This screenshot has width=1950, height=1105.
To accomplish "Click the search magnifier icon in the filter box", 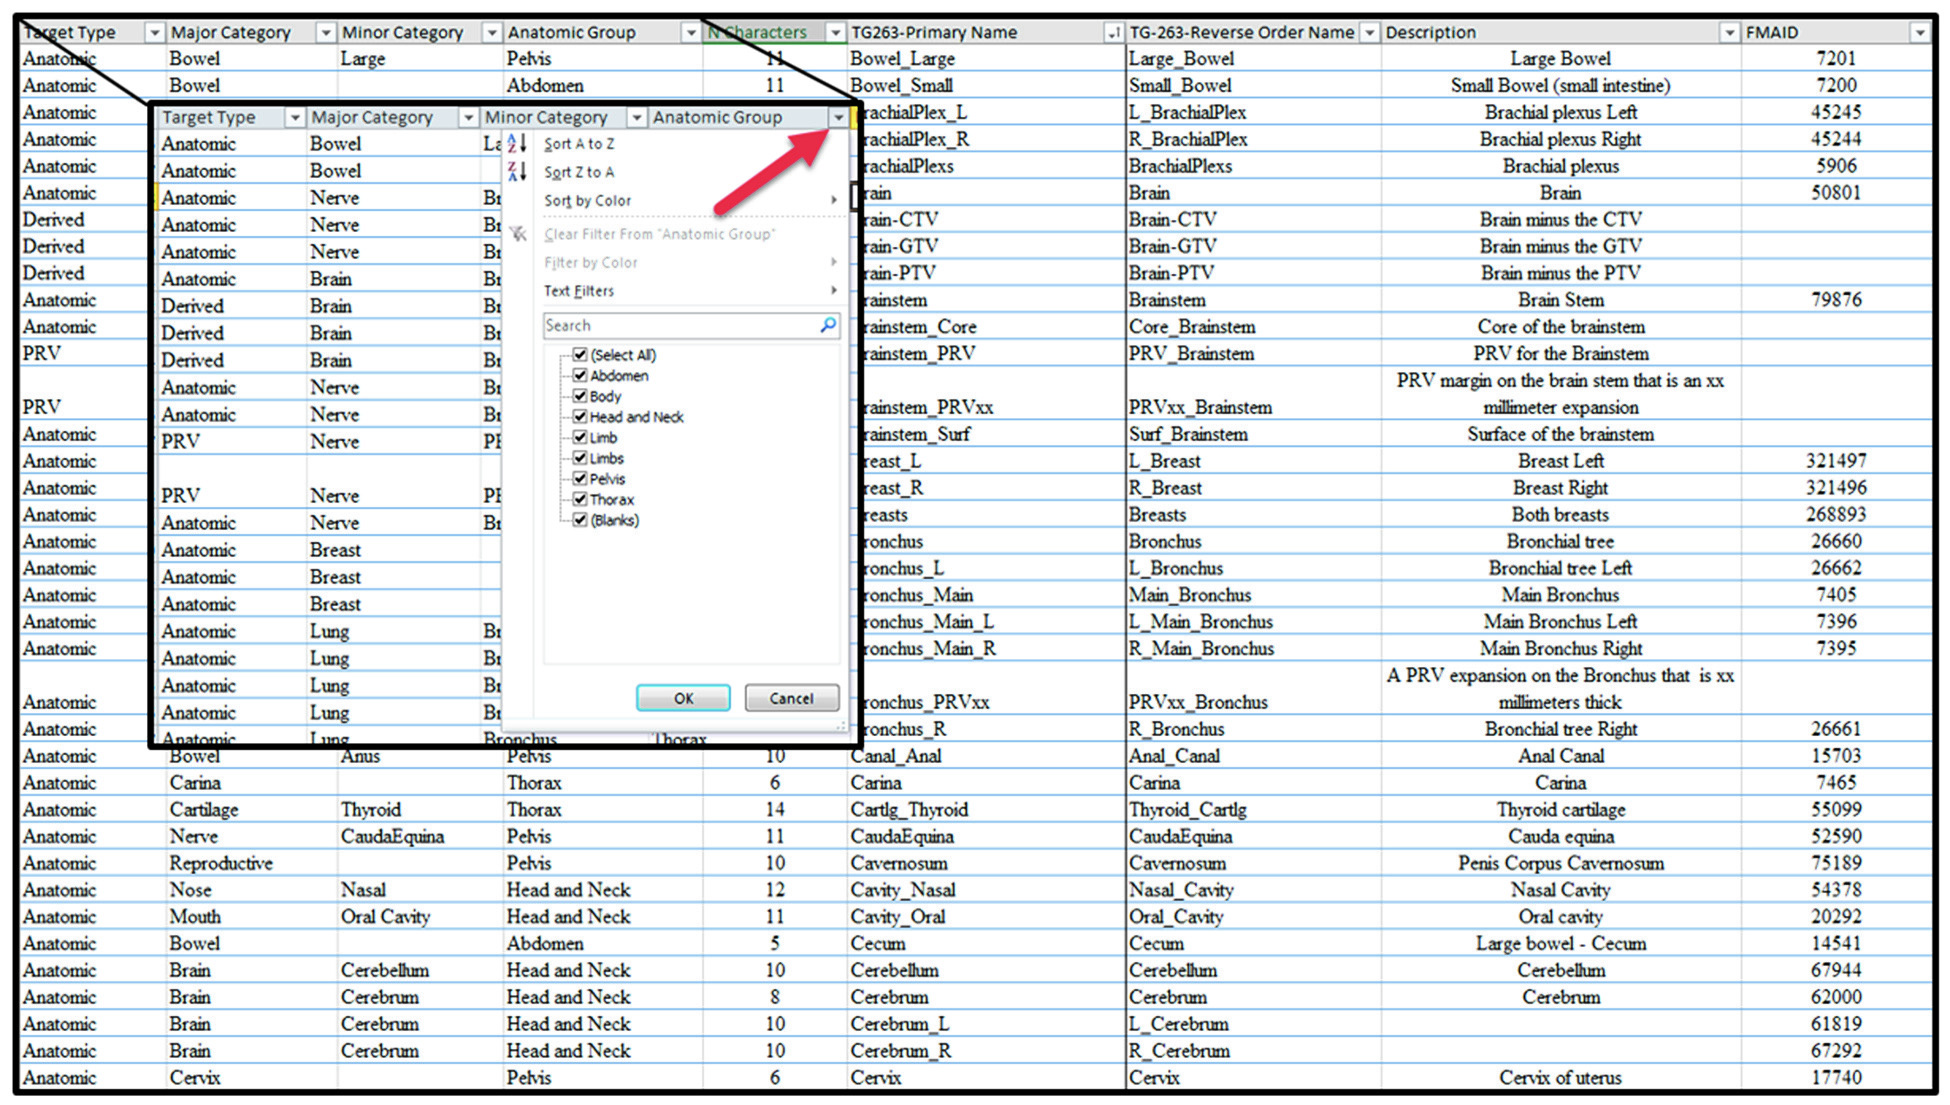I will point(827,325).
